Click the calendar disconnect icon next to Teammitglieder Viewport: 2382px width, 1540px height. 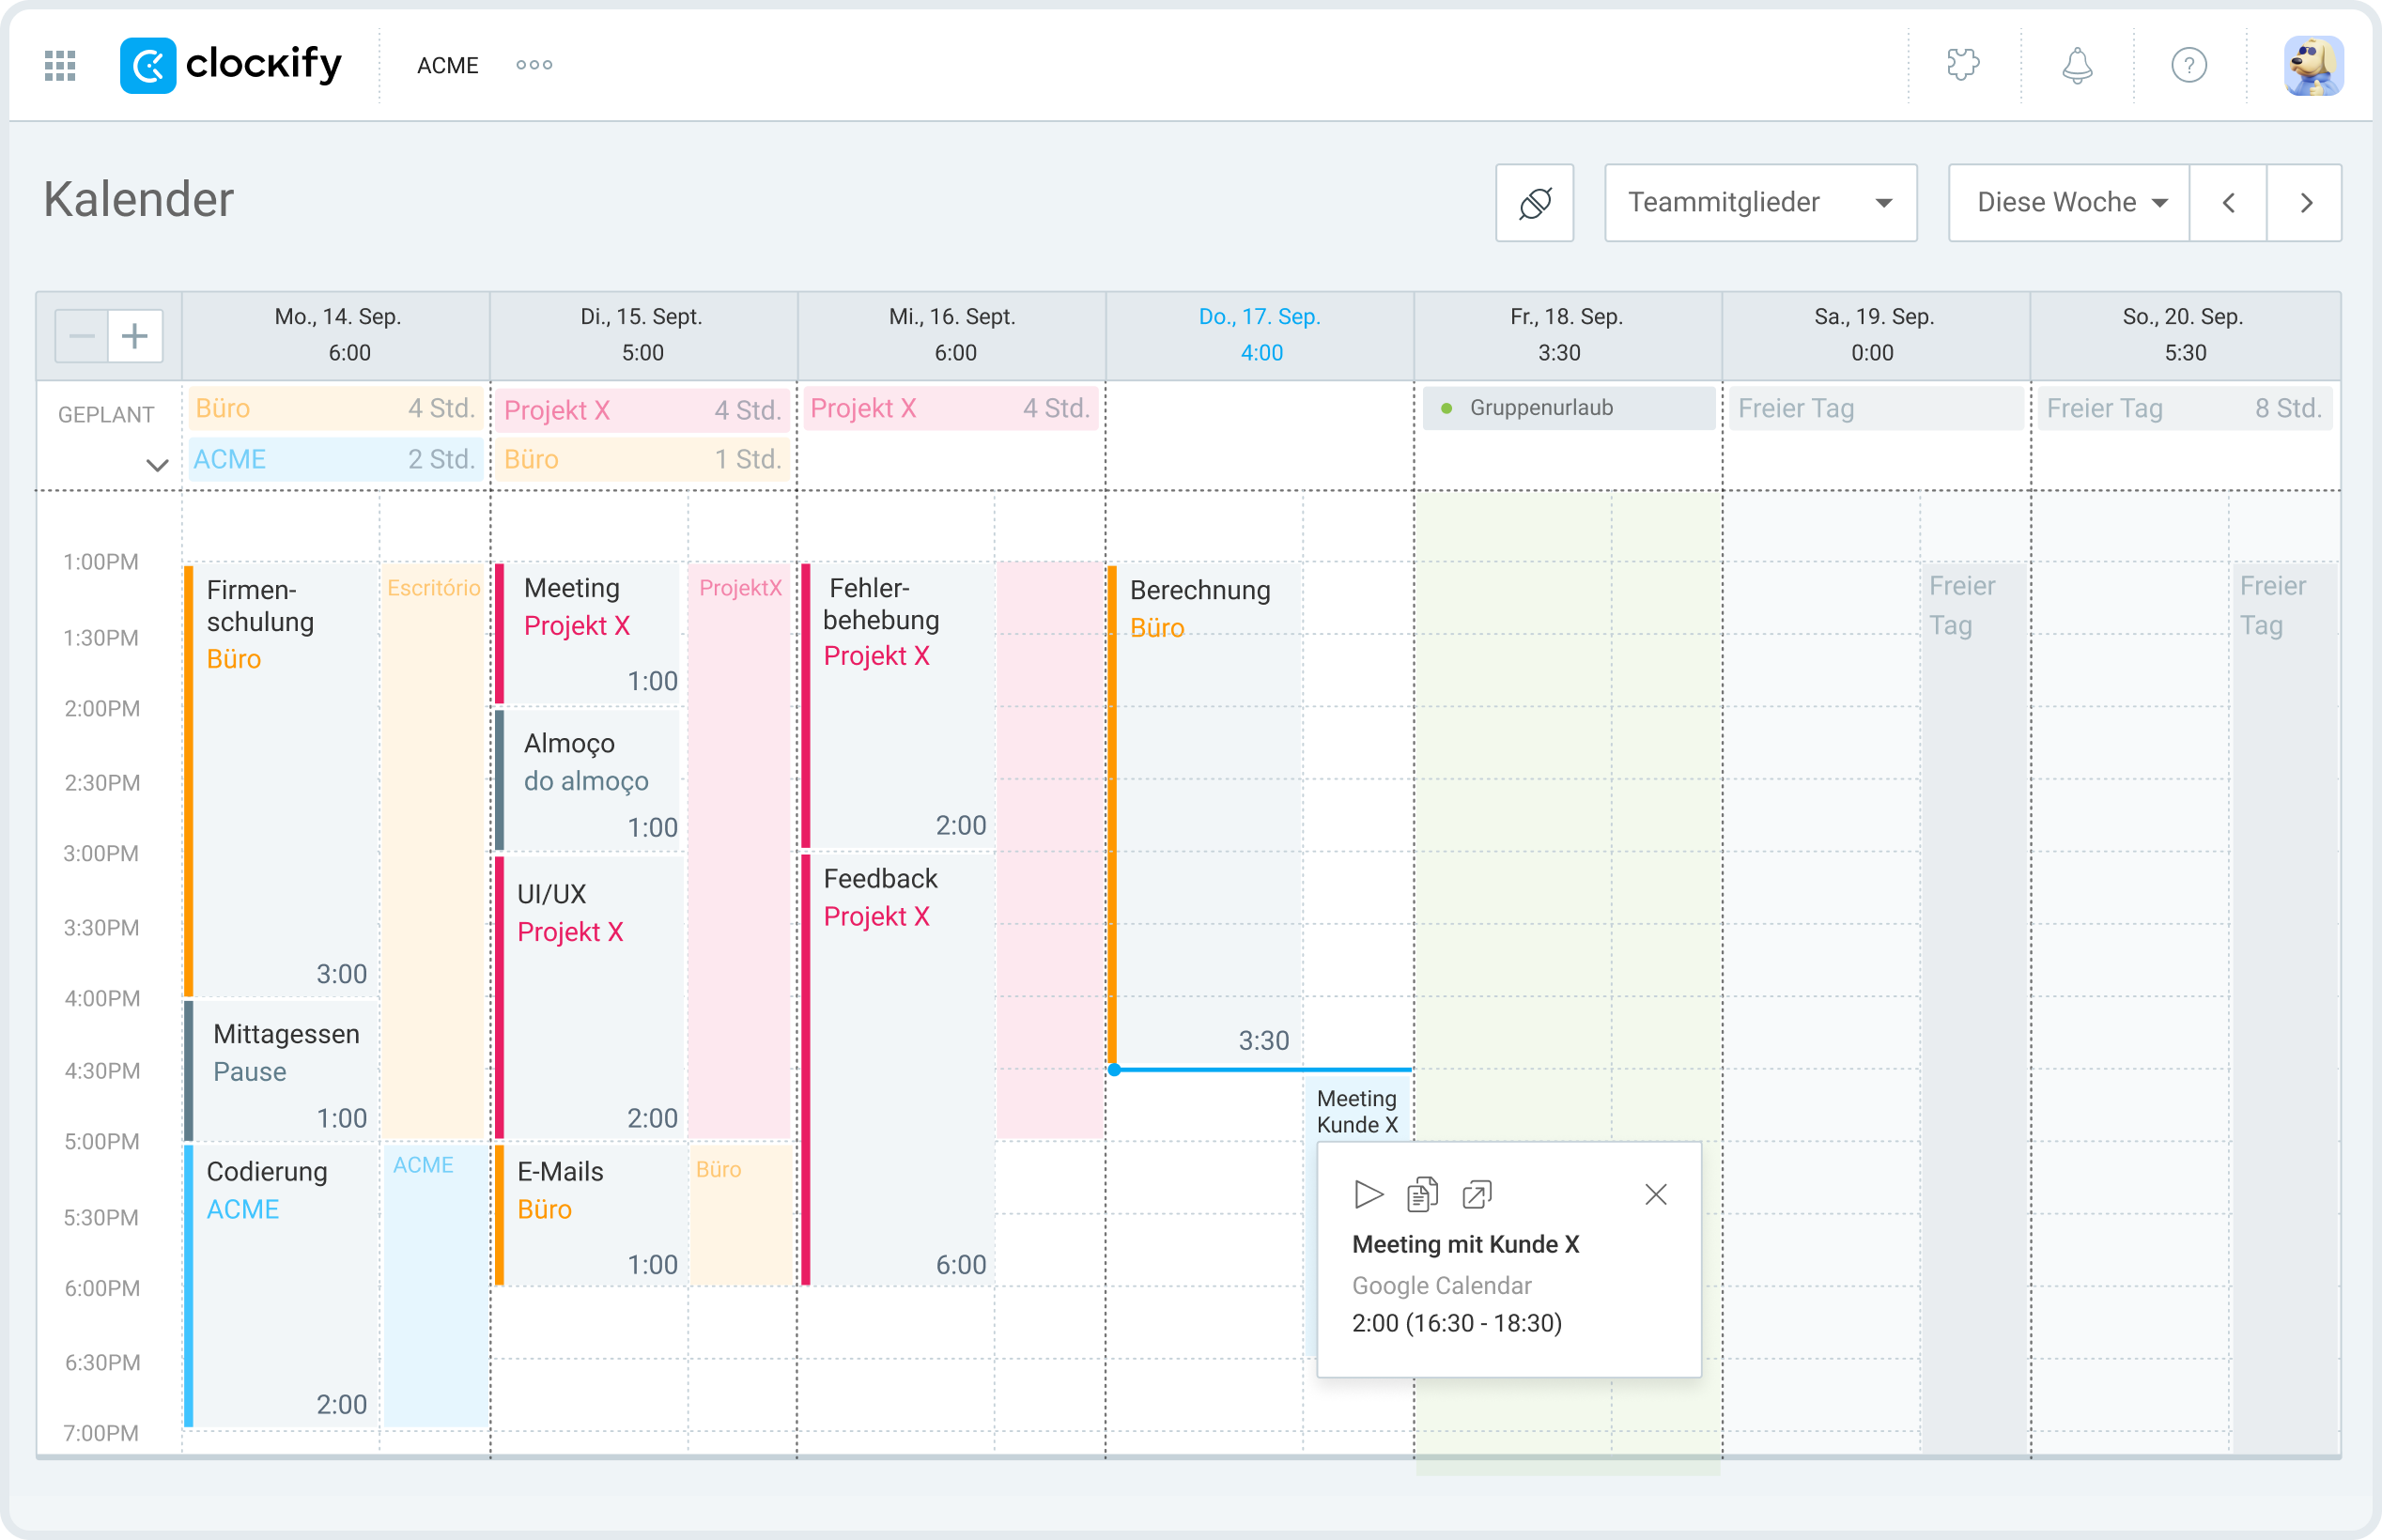tap(1534, 202)
